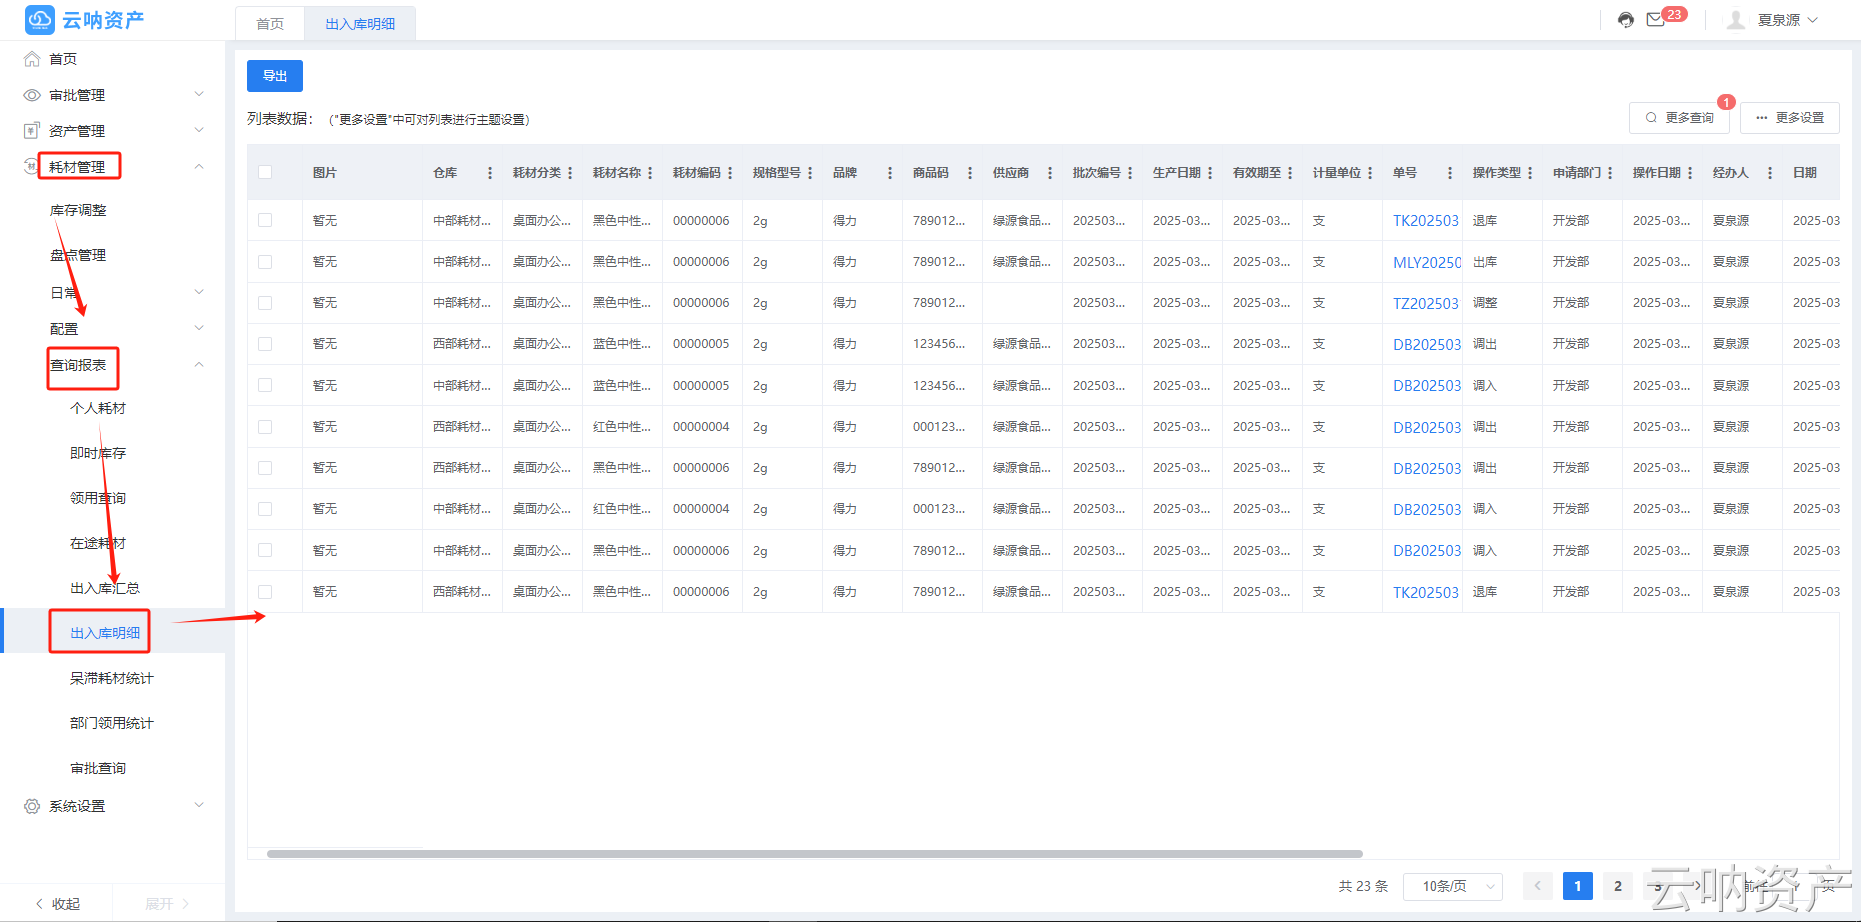The height and width of the screenshot is (922, 1861).
Task: Click the horizontal table scrollbar
Action: click(x=815, y=854)
